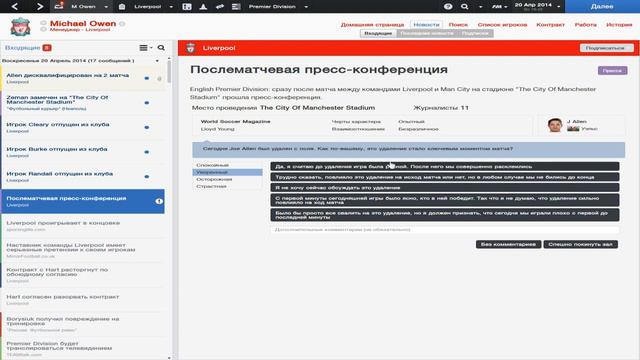Open the league table icon before Premier Division
This screenshot has height=360, width=640.
(236, 7)
